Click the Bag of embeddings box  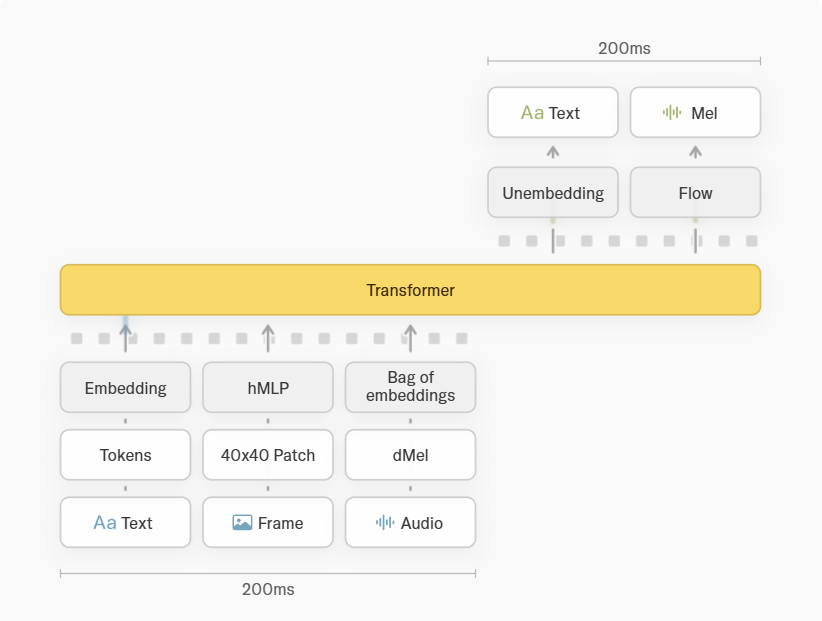point(410,387)
